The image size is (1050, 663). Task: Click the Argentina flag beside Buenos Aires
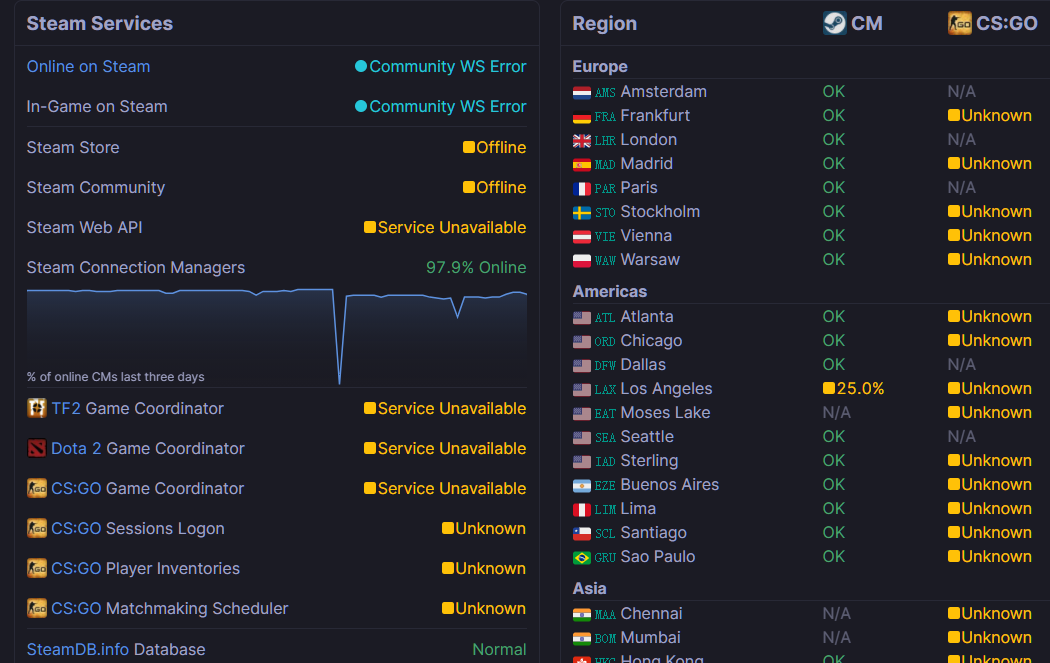click(x=582, y=485)
